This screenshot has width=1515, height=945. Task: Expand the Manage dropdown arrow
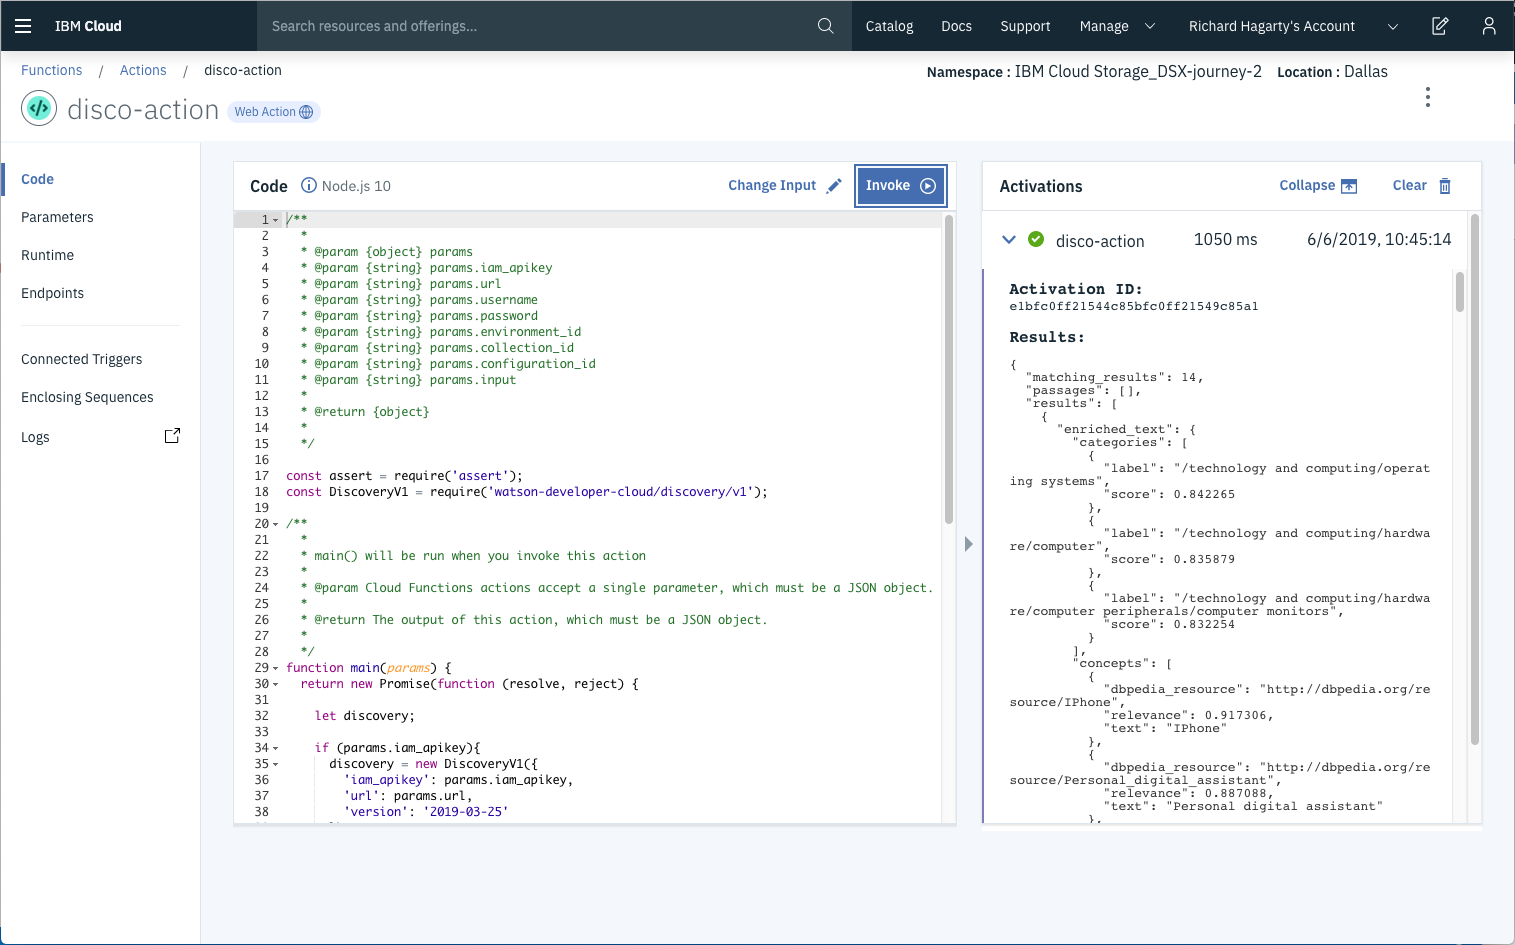1150,26
